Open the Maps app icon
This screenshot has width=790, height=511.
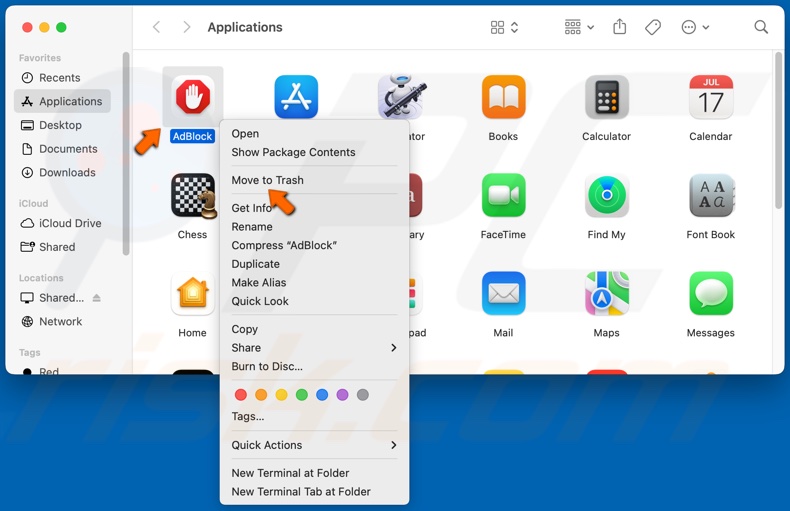click(606, 294)
